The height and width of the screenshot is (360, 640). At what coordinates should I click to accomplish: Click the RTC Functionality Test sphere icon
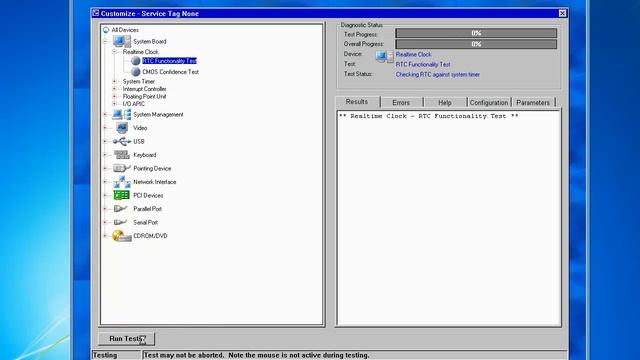click(136, 61)
